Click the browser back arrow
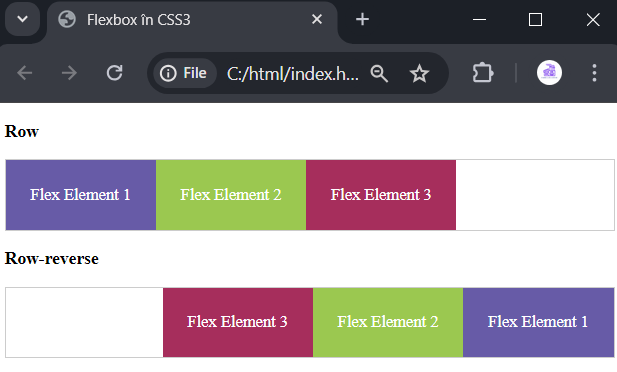617x372 pixels. (24, 73)
